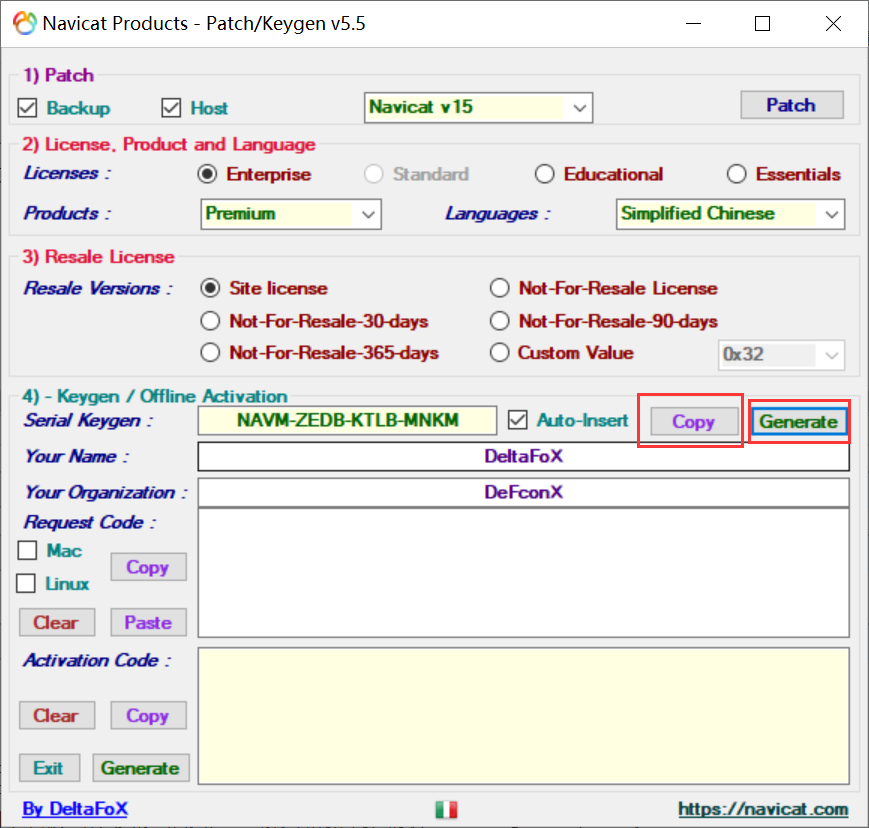Image resolution: width=869 pixels, height=828 pixels.
Task: Toggle the Backup checkbox
Action: point(27,108)
